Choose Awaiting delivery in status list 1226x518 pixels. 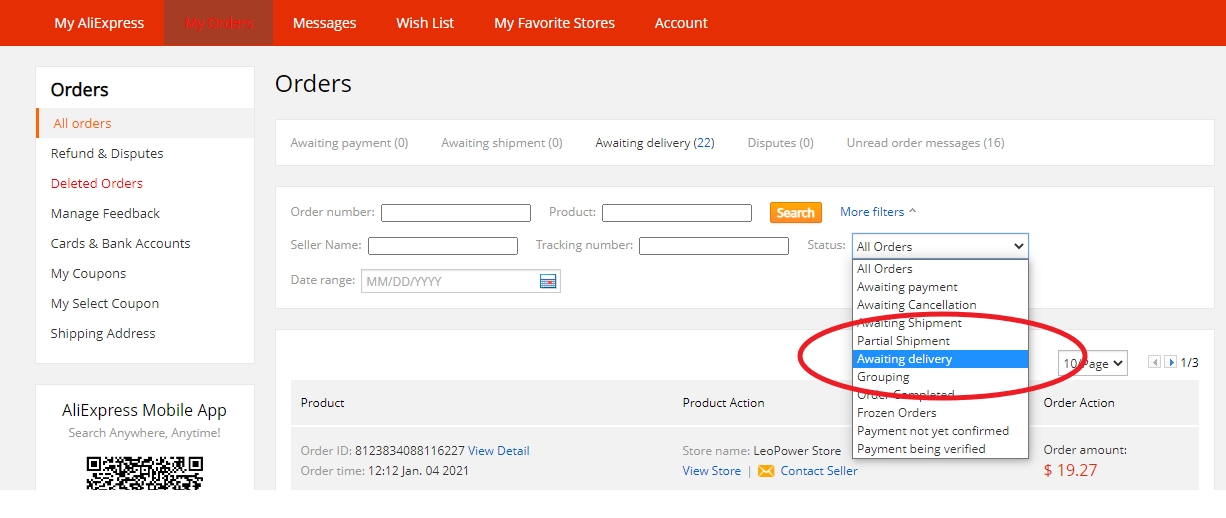tap(940, 359)
